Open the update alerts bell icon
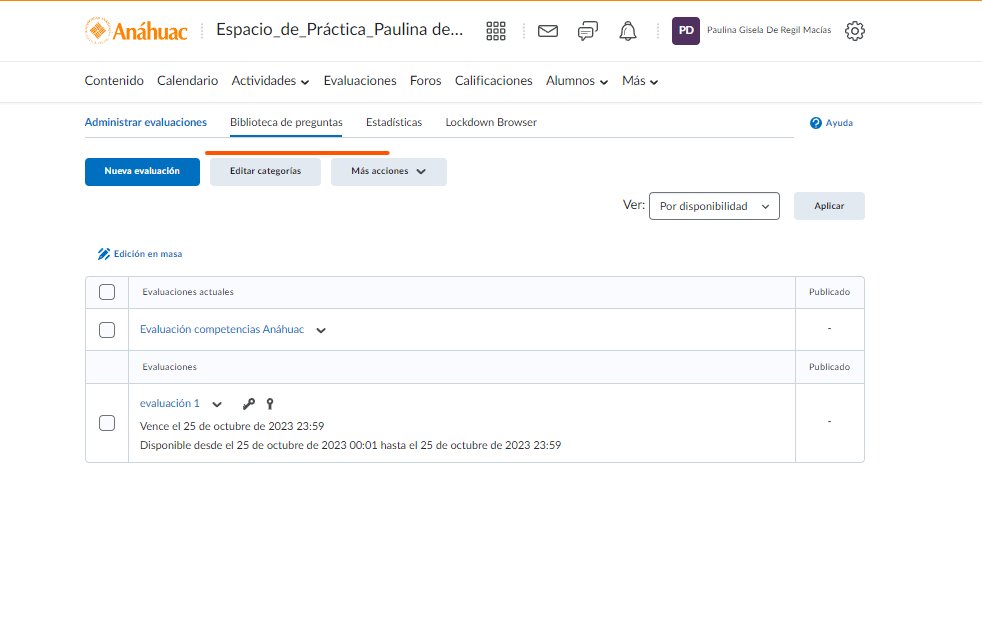 click(x=628, y=31)
